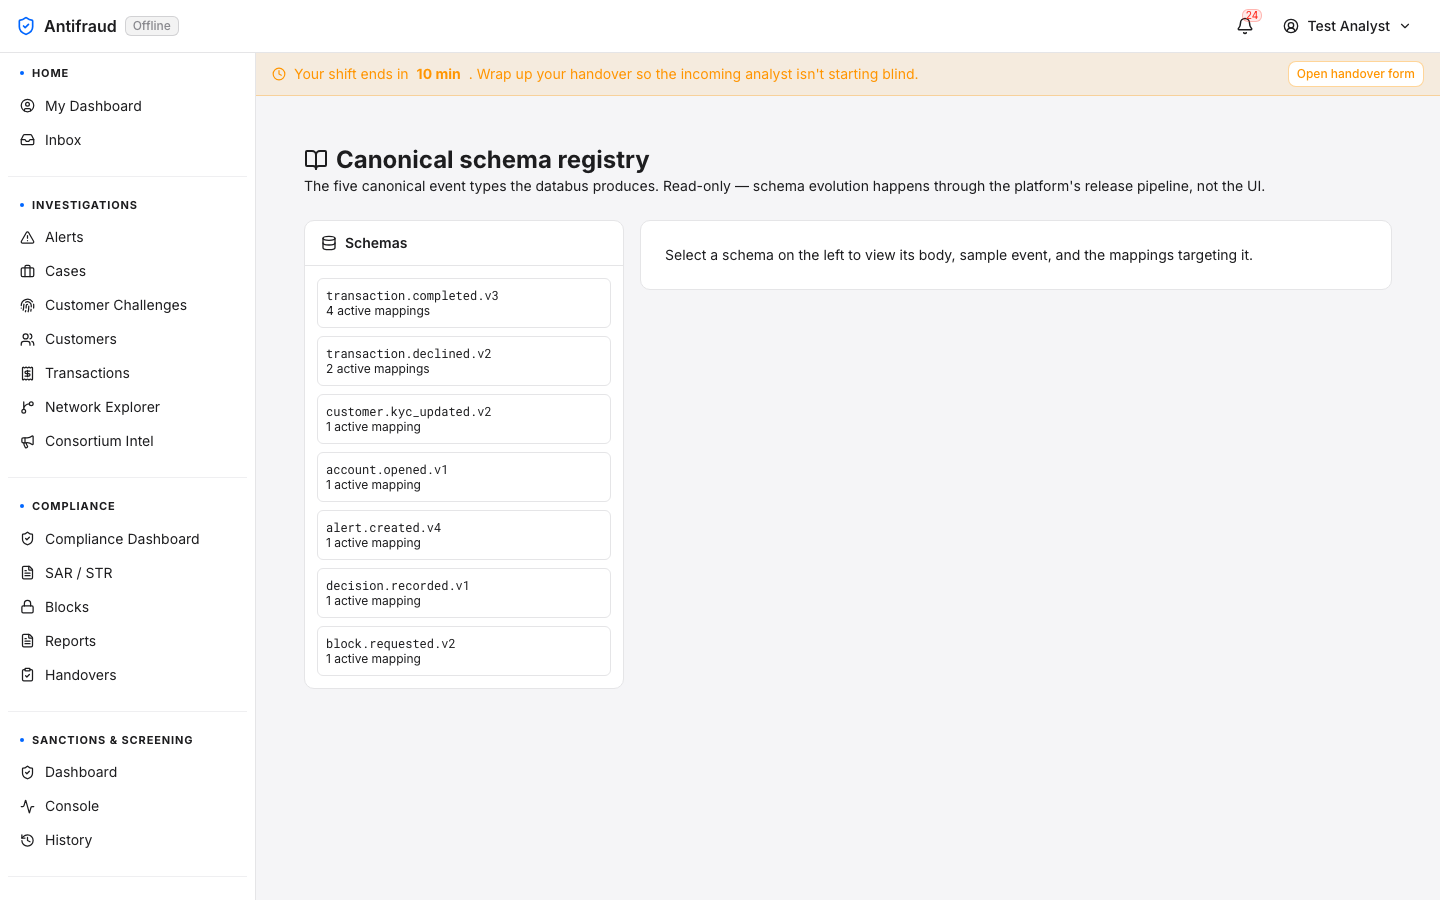This screenshot has height=900, width=1440.
Task: Click the Canonical schema registry heading
Action: point(493,159)
